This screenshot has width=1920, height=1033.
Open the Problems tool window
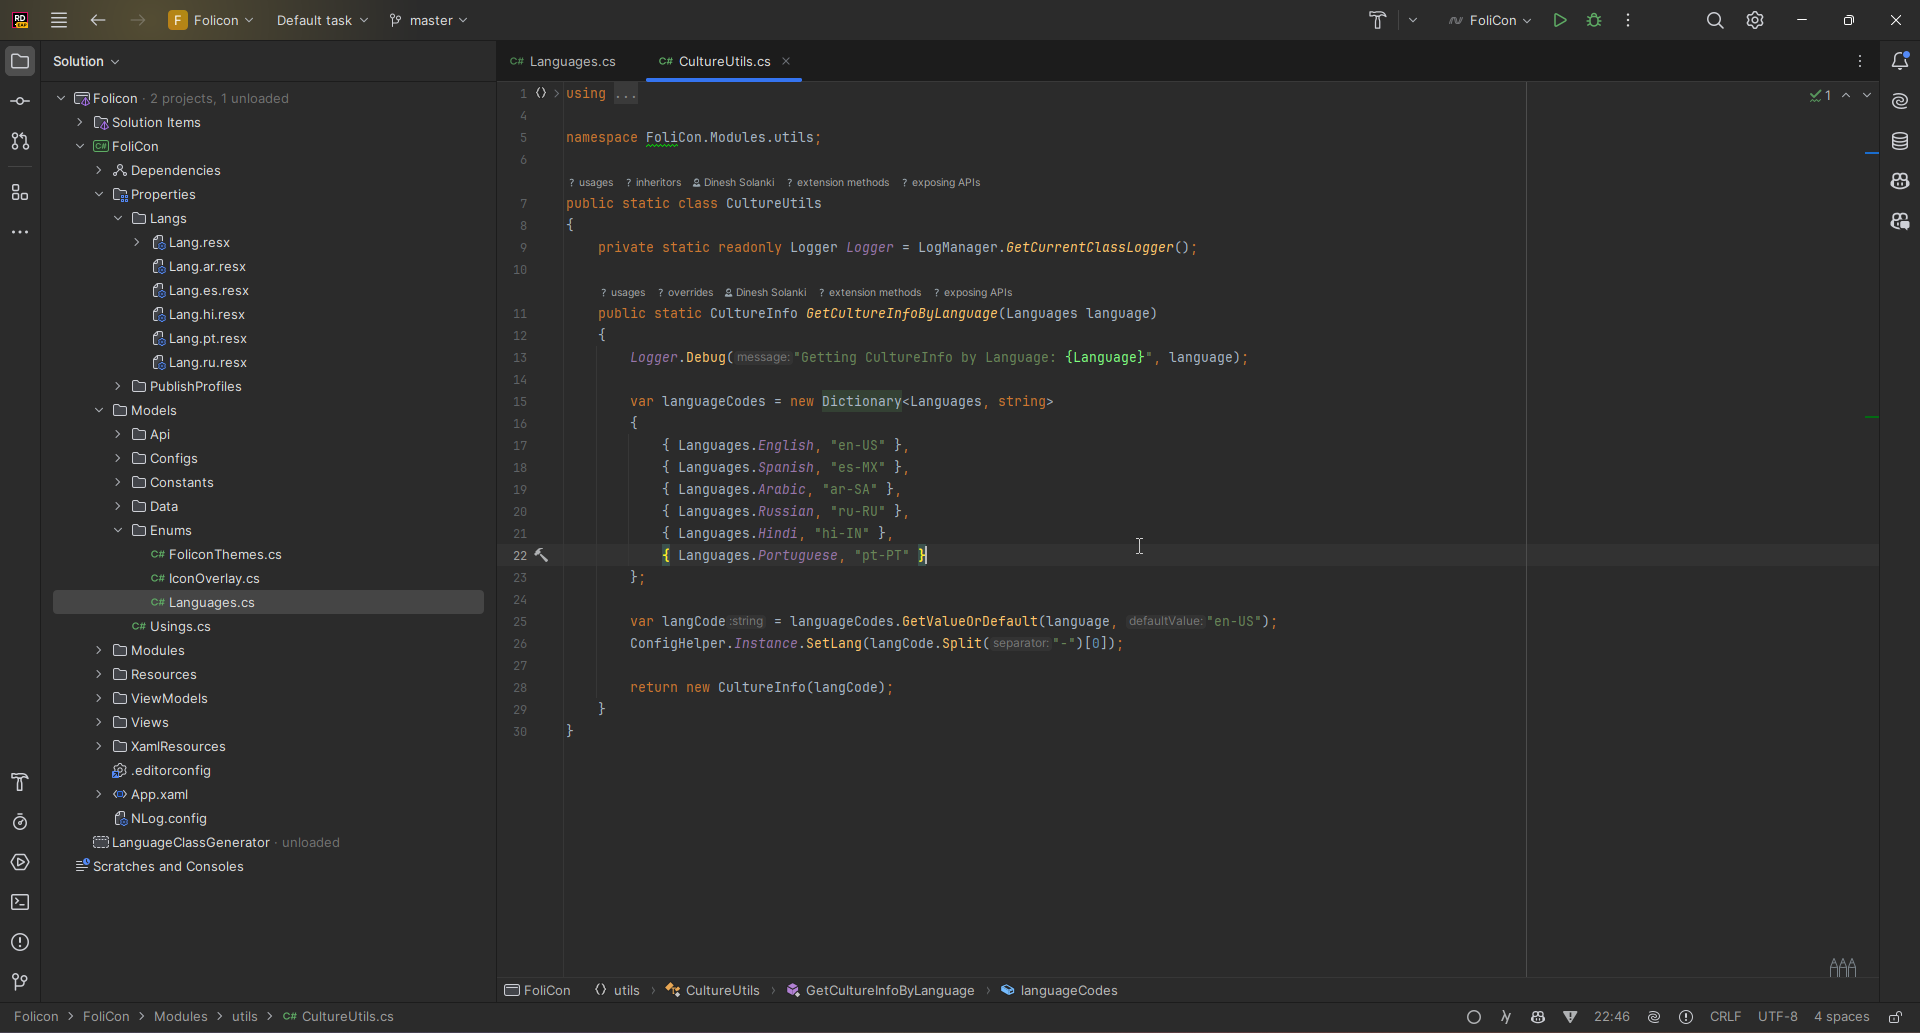tap(20, 942)
